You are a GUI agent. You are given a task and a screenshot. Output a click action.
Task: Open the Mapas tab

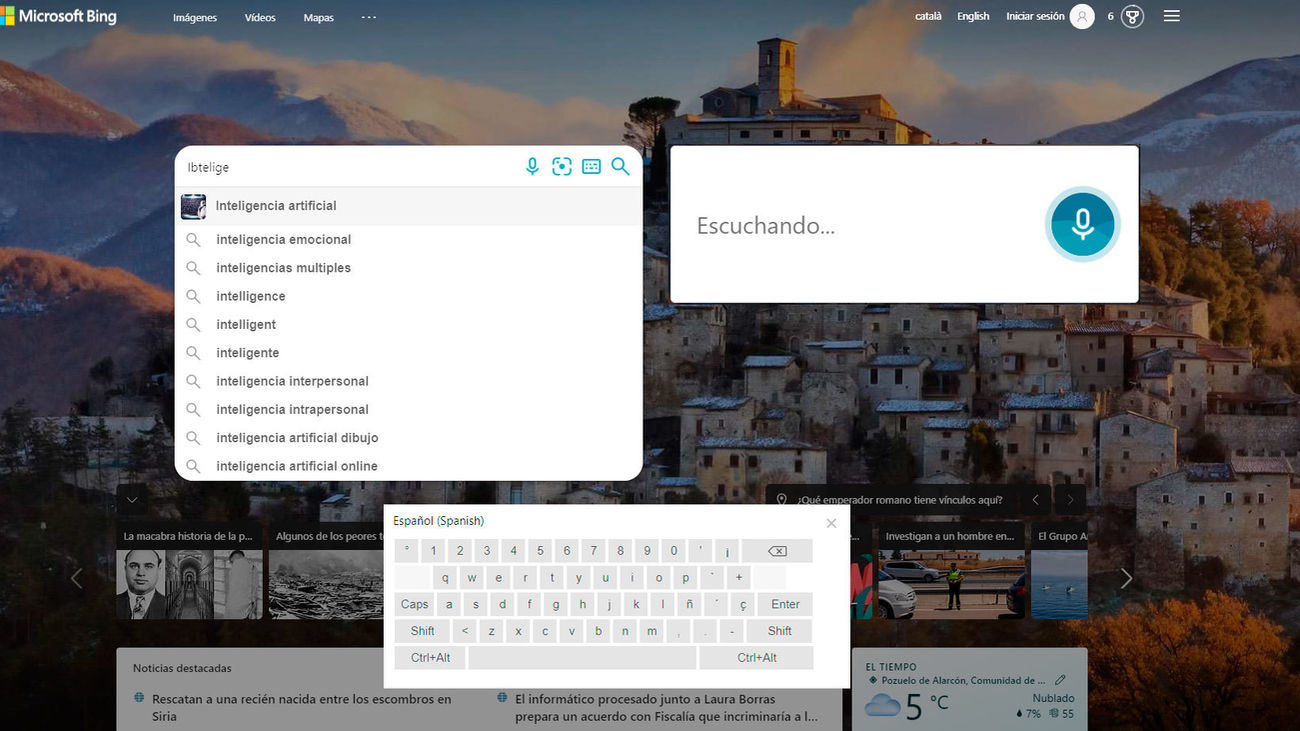click(318, 18)
